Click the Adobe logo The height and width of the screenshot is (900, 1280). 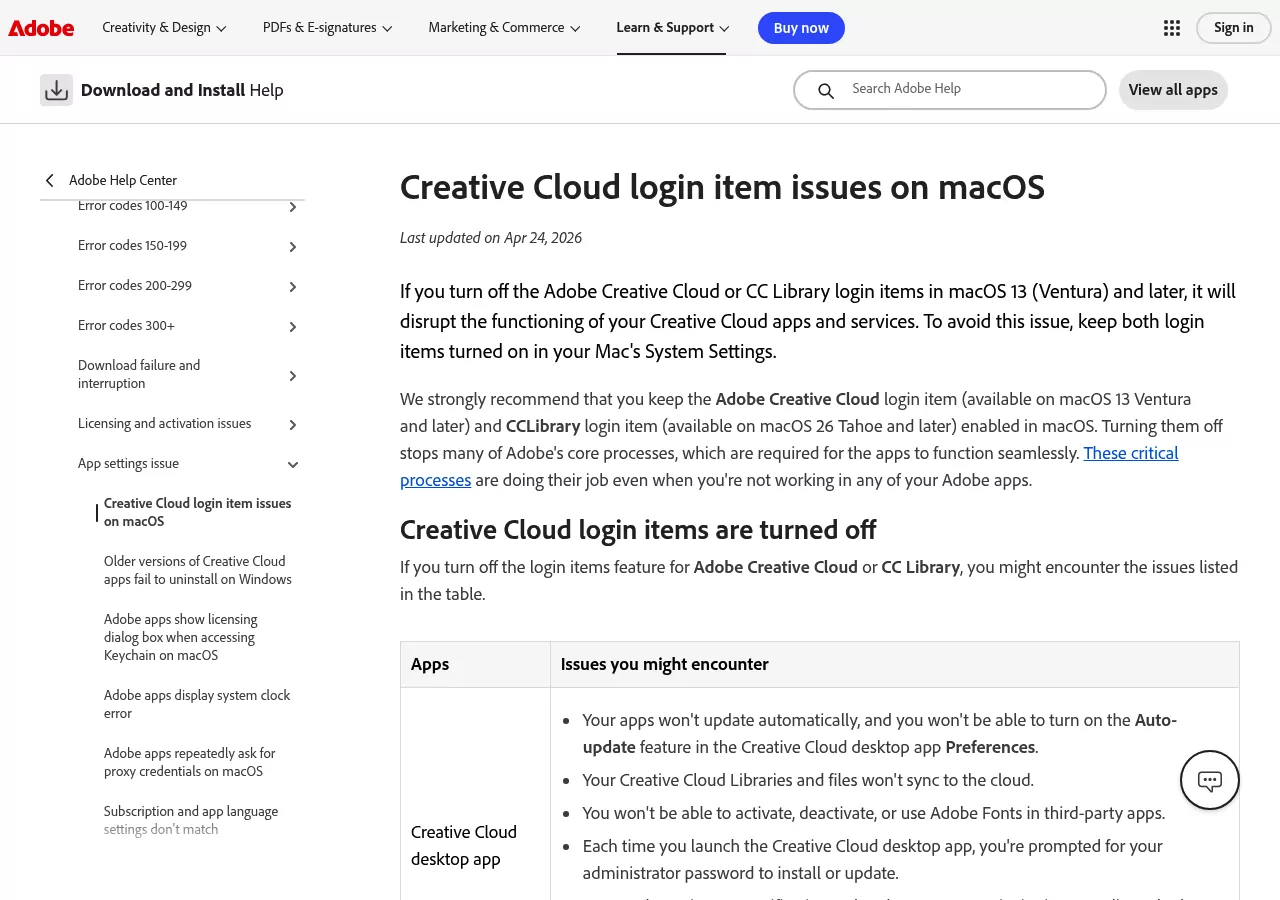click(x=41, y=28)
